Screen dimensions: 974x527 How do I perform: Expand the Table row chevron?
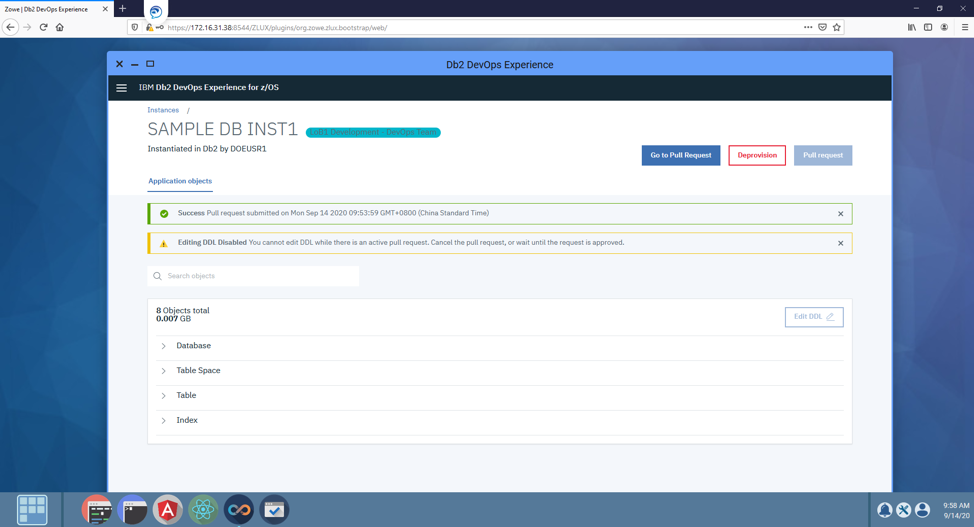click(163, 396)
